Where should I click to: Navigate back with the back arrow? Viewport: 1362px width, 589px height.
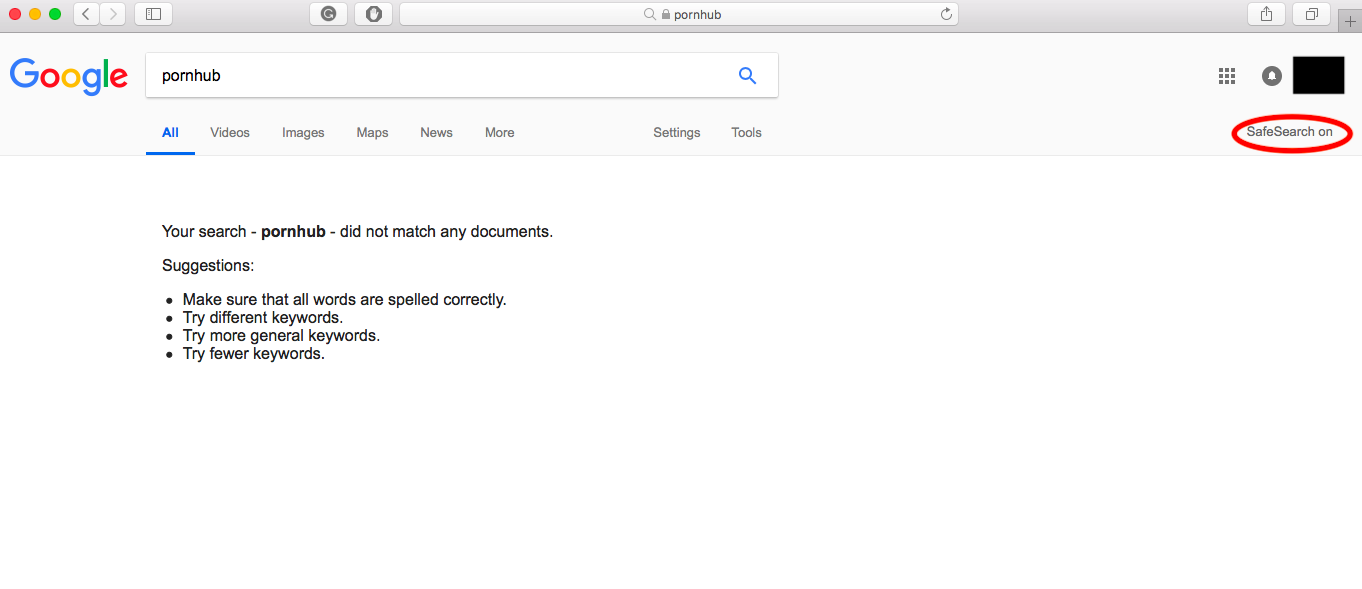point(85,14)
